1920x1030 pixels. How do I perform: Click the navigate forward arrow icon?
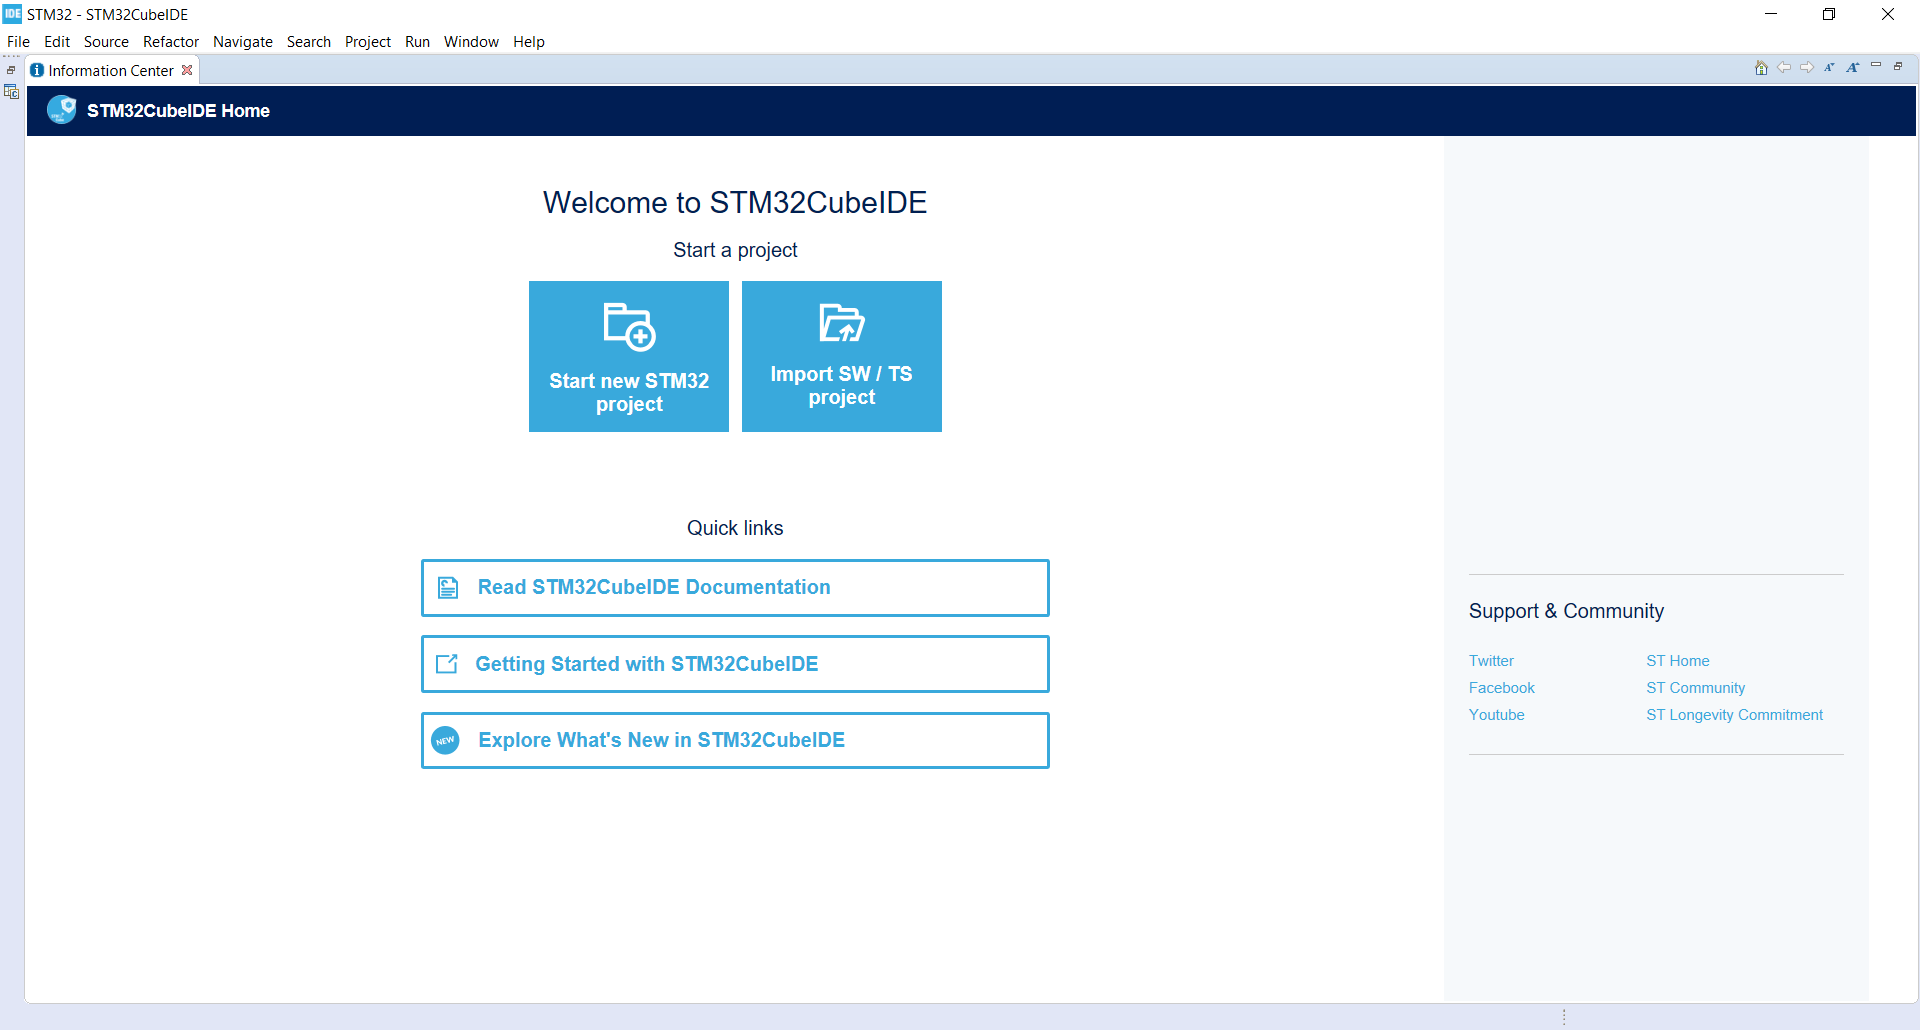coord(1807,68)
